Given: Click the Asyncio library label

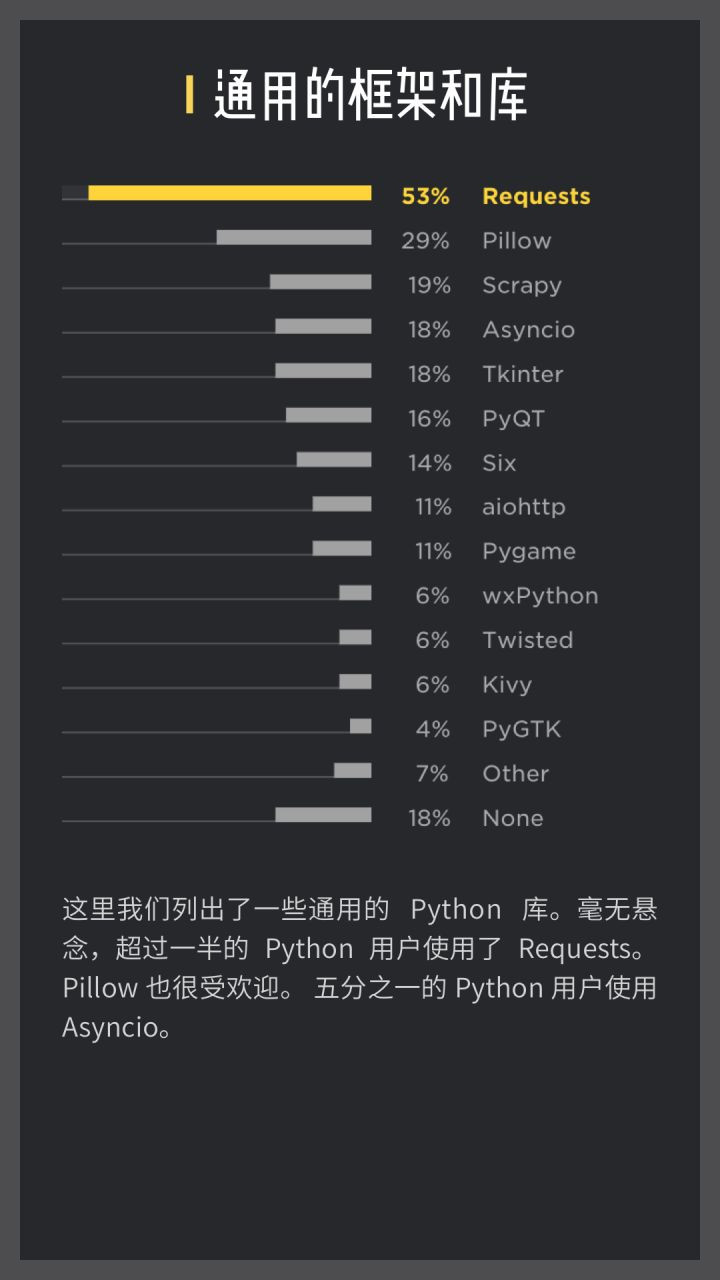Looking at the screenshot, I should click(528, 330).
